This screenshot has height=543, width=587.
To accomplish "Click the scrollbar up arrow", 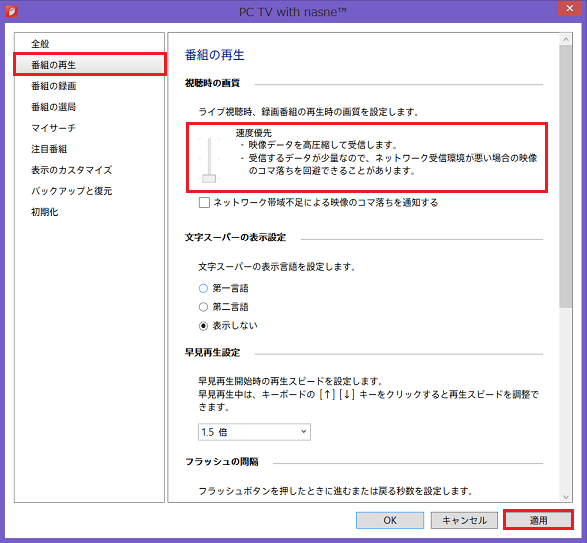I will click(x=566, y=39).
